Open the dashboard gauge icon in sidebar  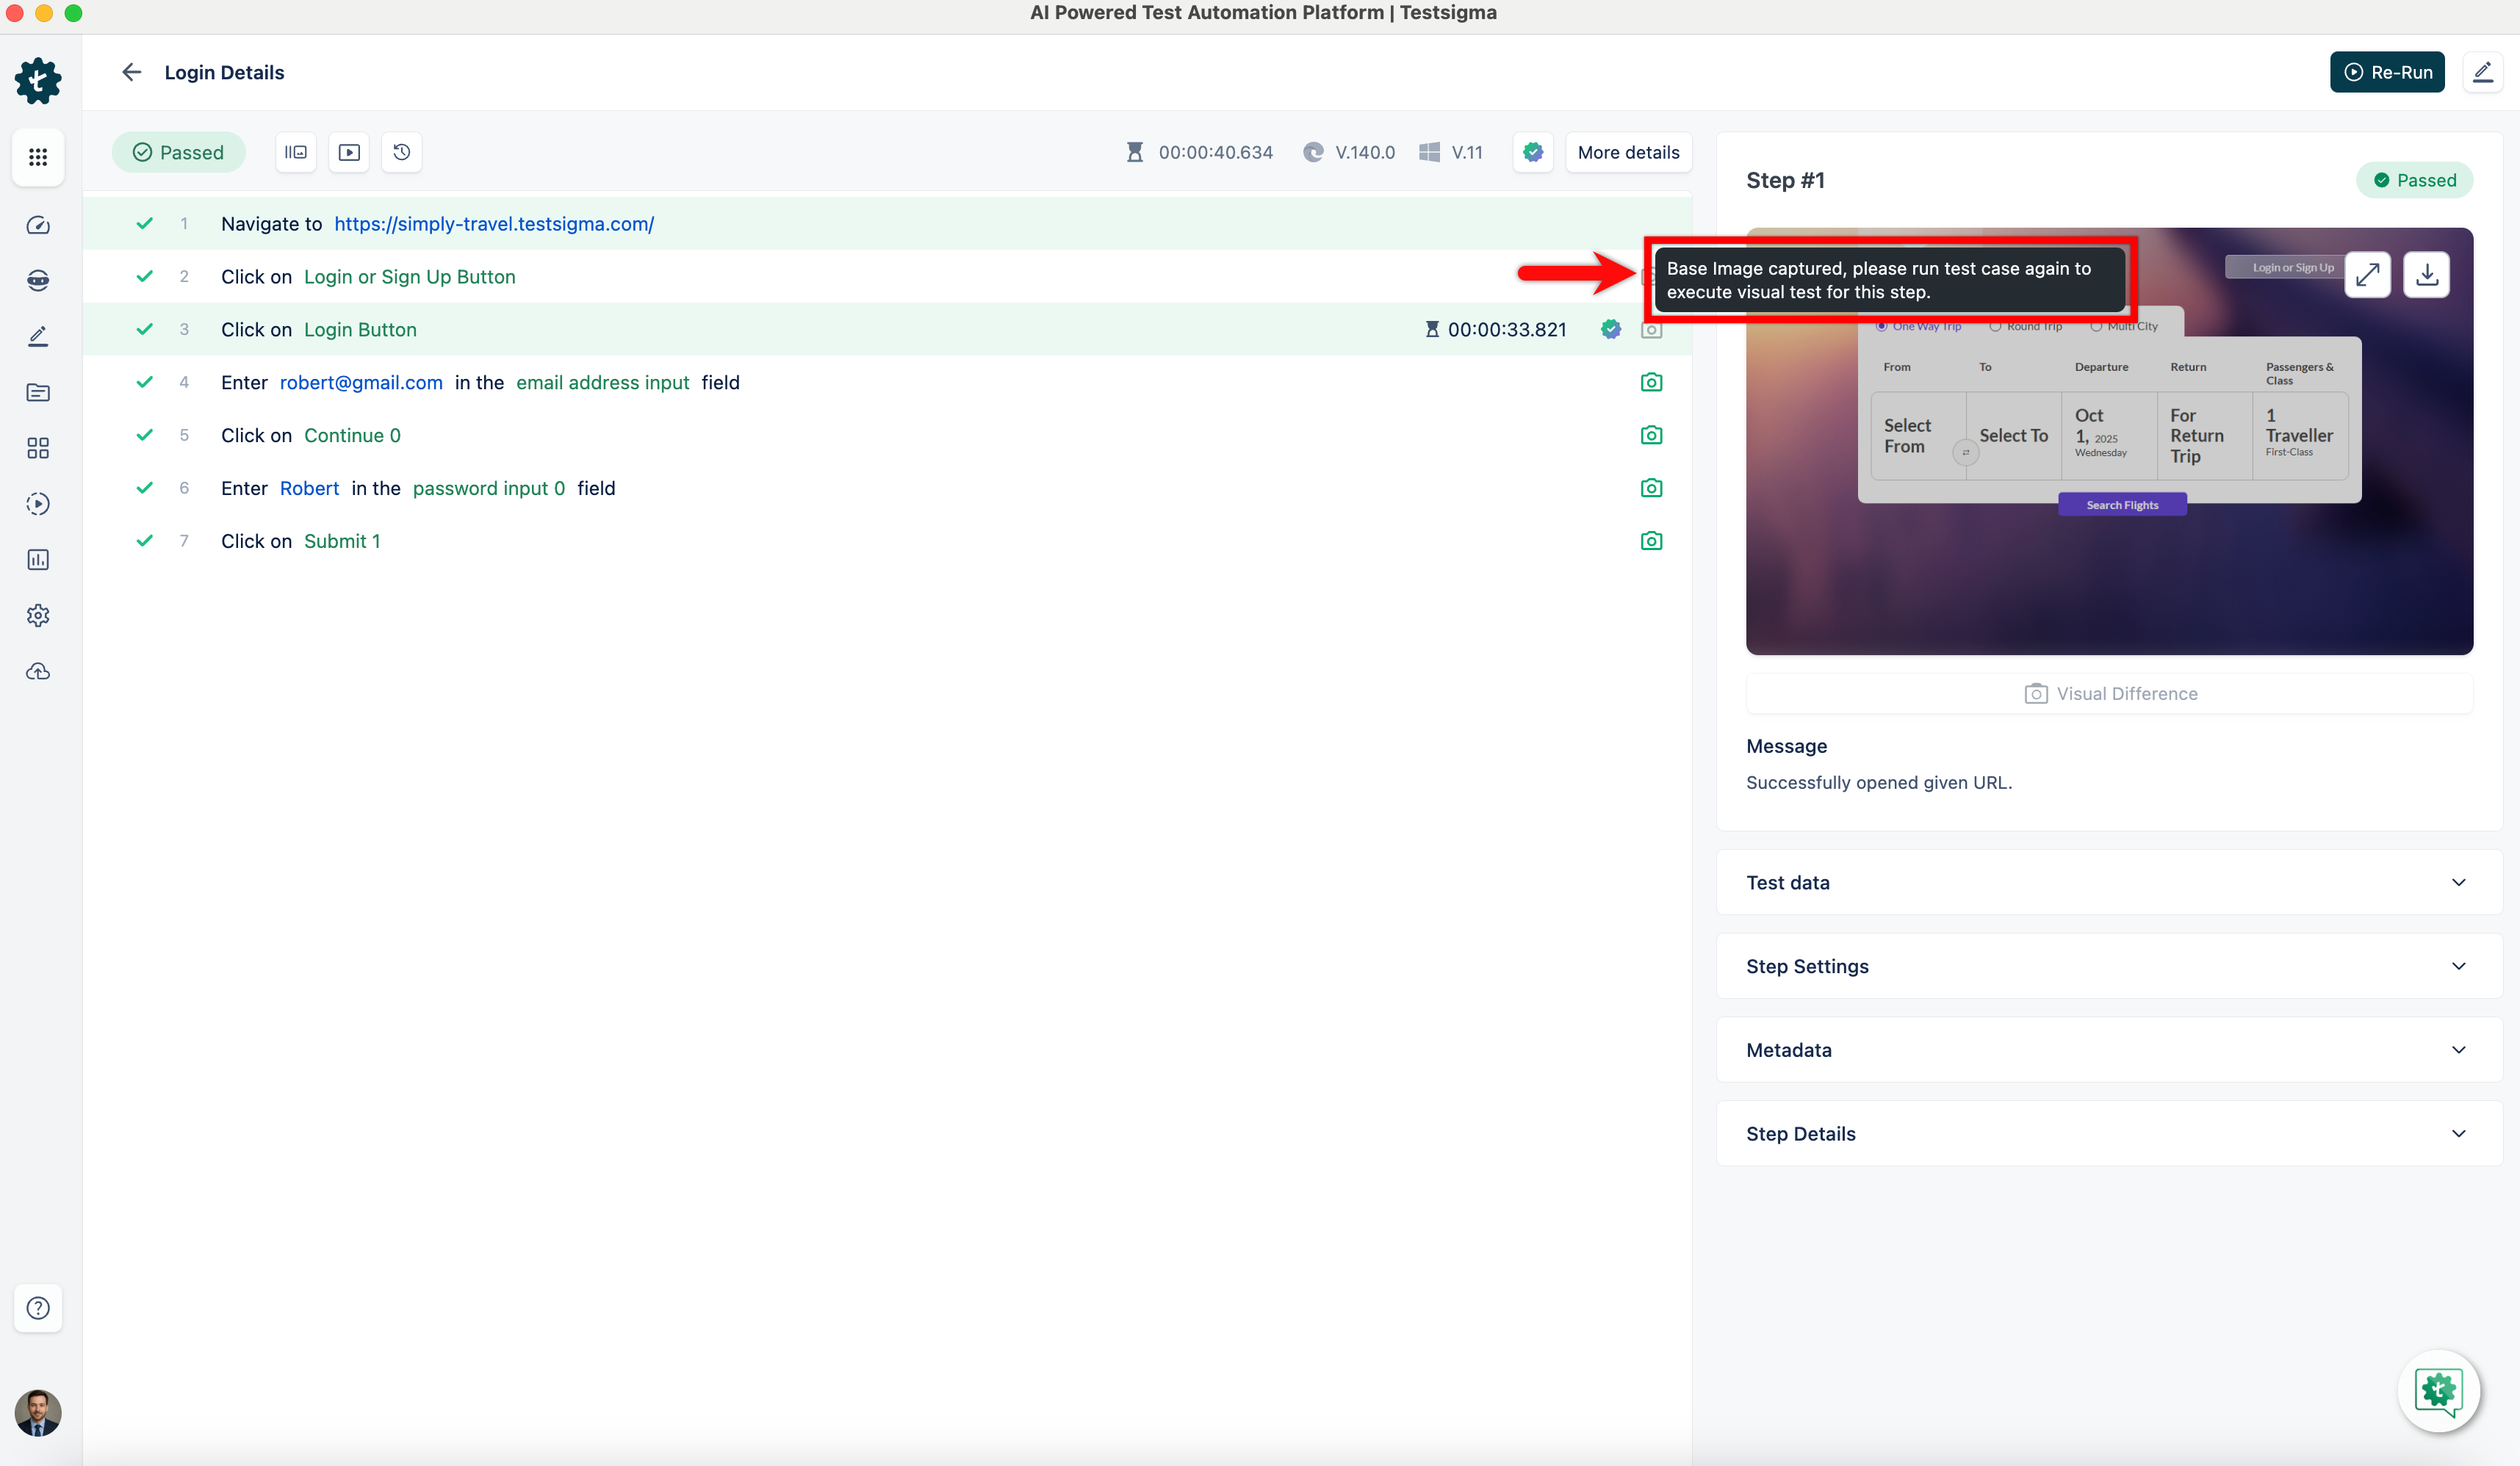coord(38,225)
